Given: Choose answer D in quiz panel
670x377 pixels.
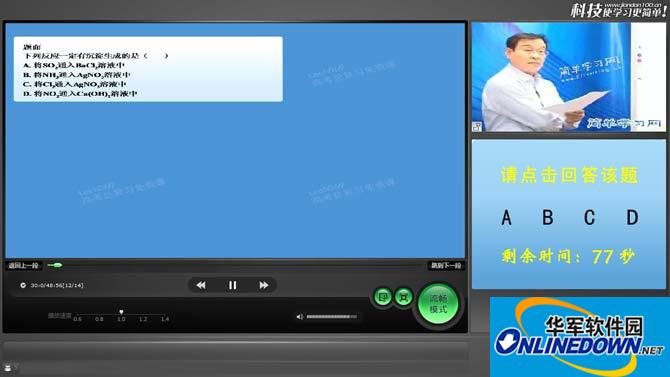Looking at the screenshot, I should (632, 218).
